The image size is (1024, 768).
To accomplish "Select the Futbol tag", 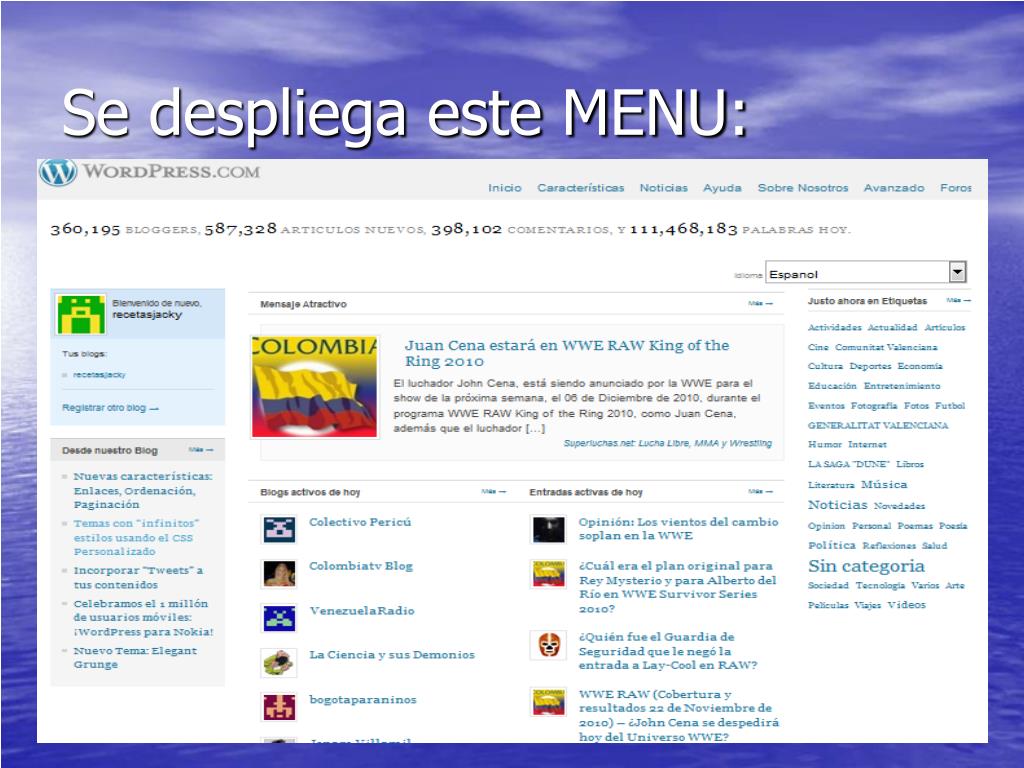I will pos(950,406).
